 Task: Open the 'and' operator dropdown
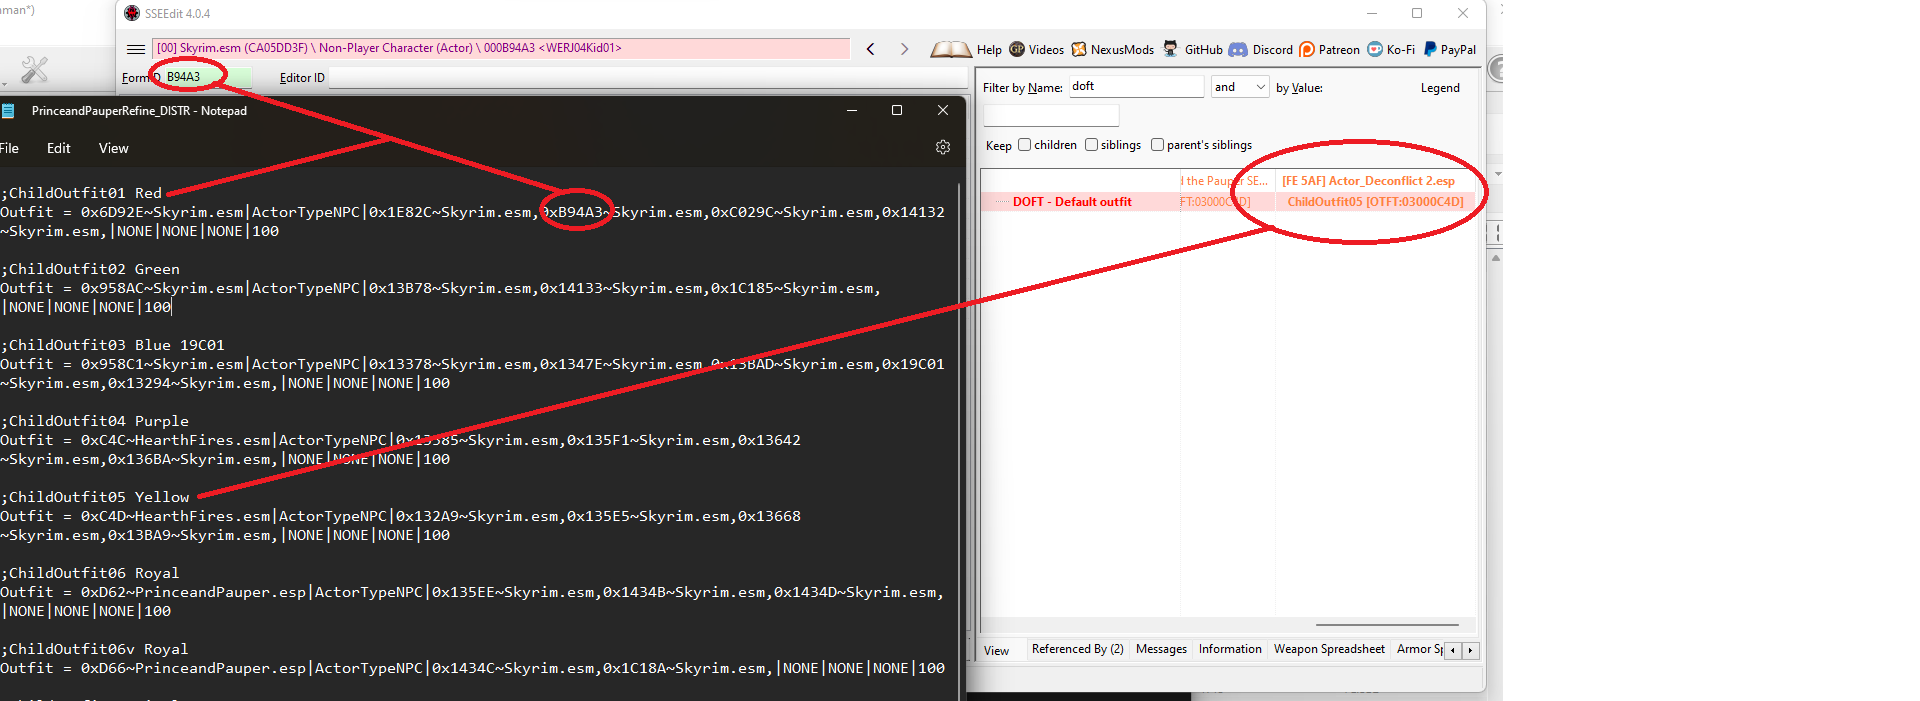coord(1240,87)
